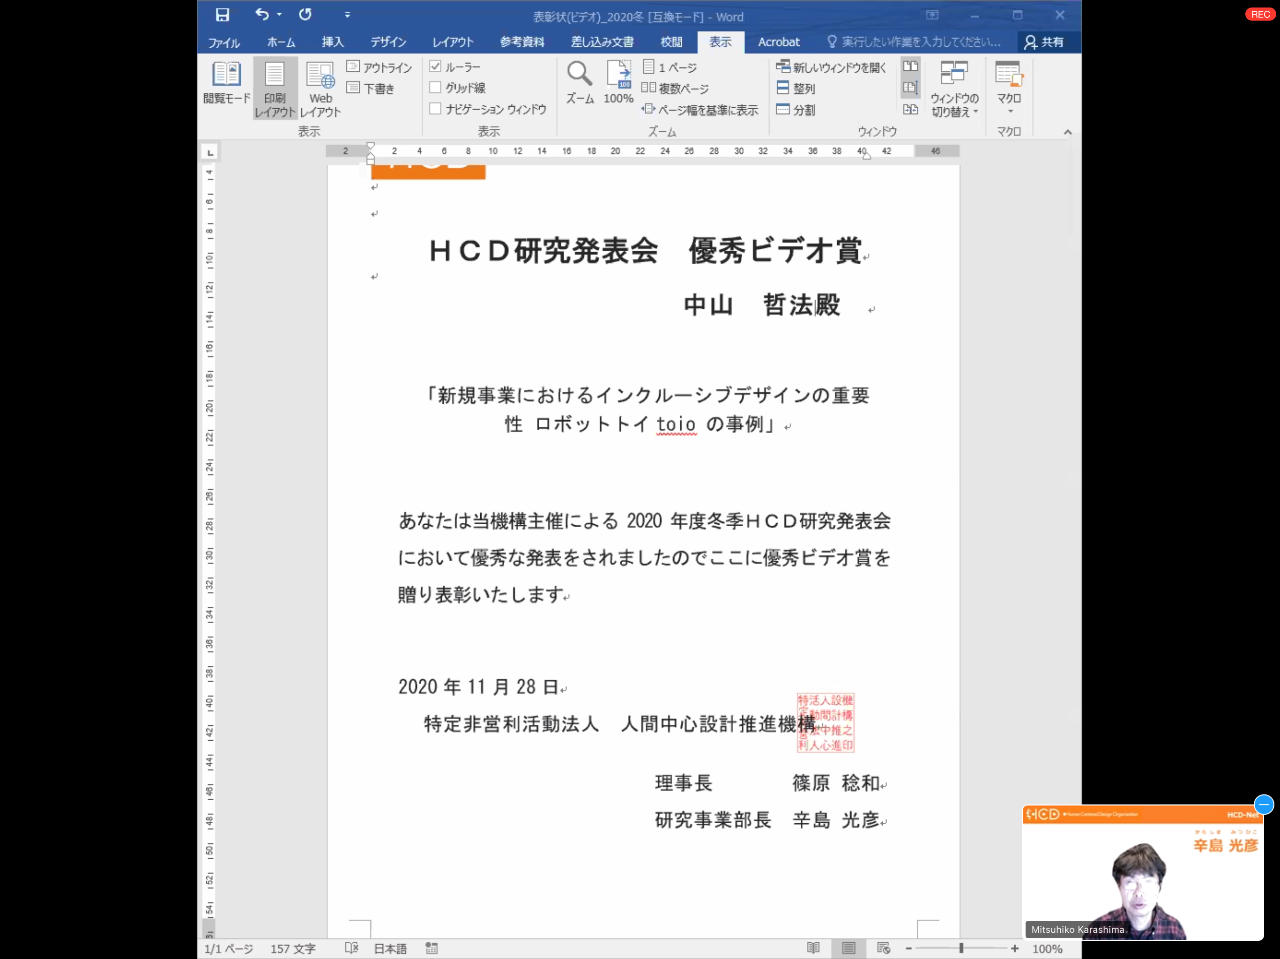This screenshot has height=959, width=1280.
Task: Enable the グリッド線 checkbox
Action: (435, 88)
